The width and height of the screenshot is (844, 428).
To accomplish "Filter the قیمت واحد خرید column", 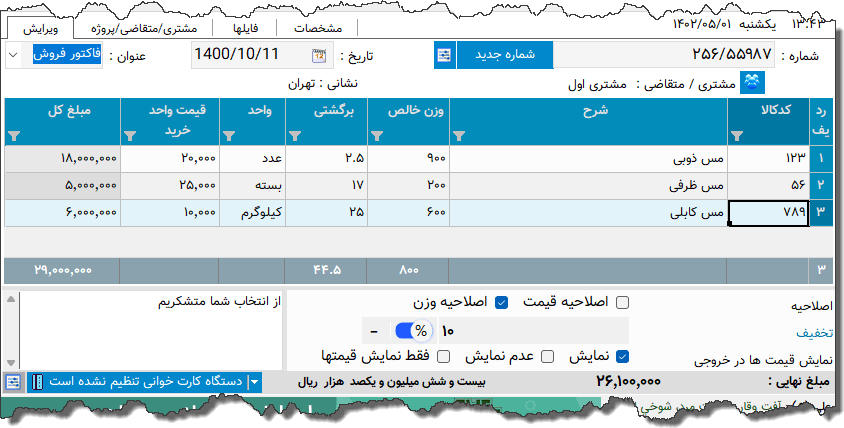I will 130,136.
